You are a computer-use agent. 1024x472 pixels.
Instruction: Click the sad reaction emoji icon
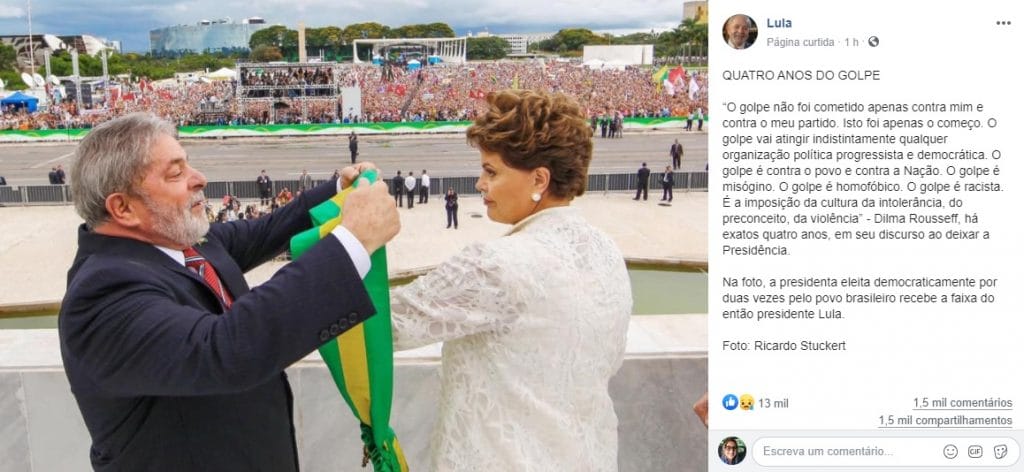coord(746,403)
